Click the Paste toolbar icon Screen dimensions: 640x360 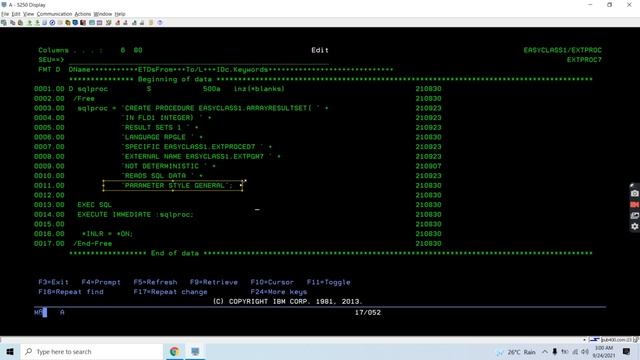(x=20, y=23)
